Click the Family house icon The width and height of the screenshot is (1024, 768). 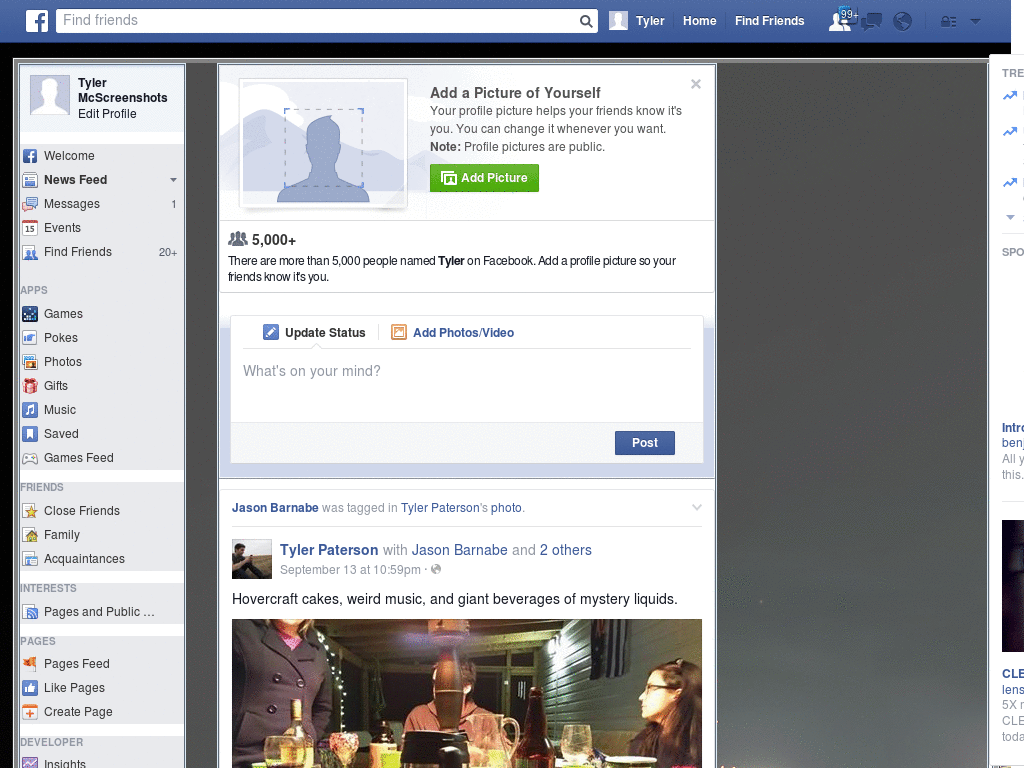(x=30, y=536)
